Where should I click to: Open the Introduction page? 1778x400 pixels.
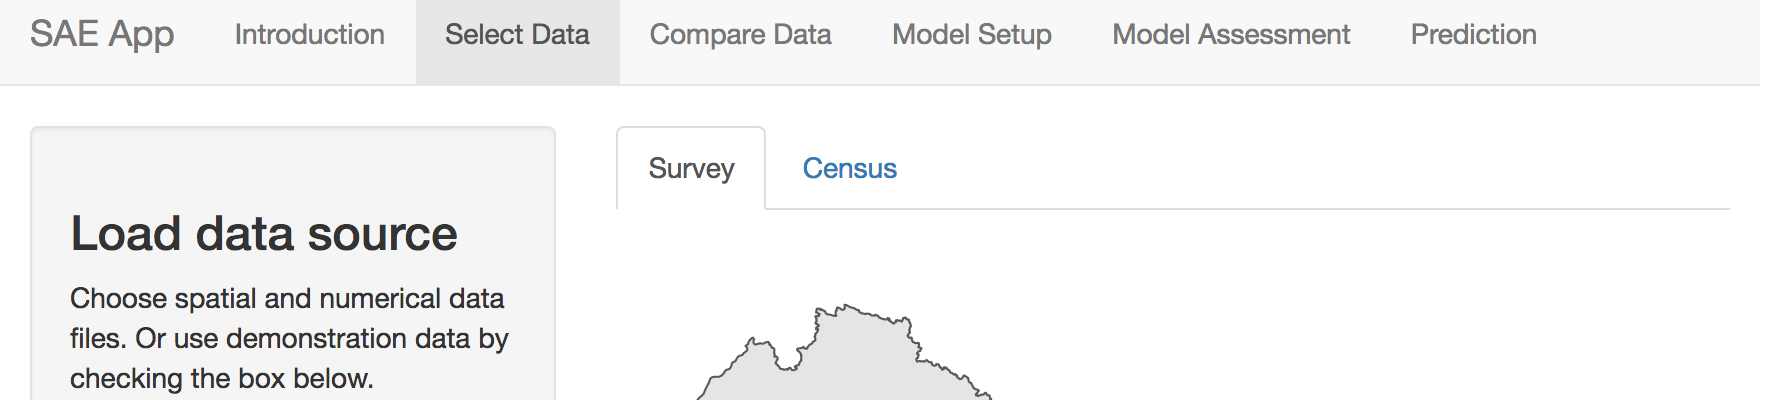pos(309,35)
